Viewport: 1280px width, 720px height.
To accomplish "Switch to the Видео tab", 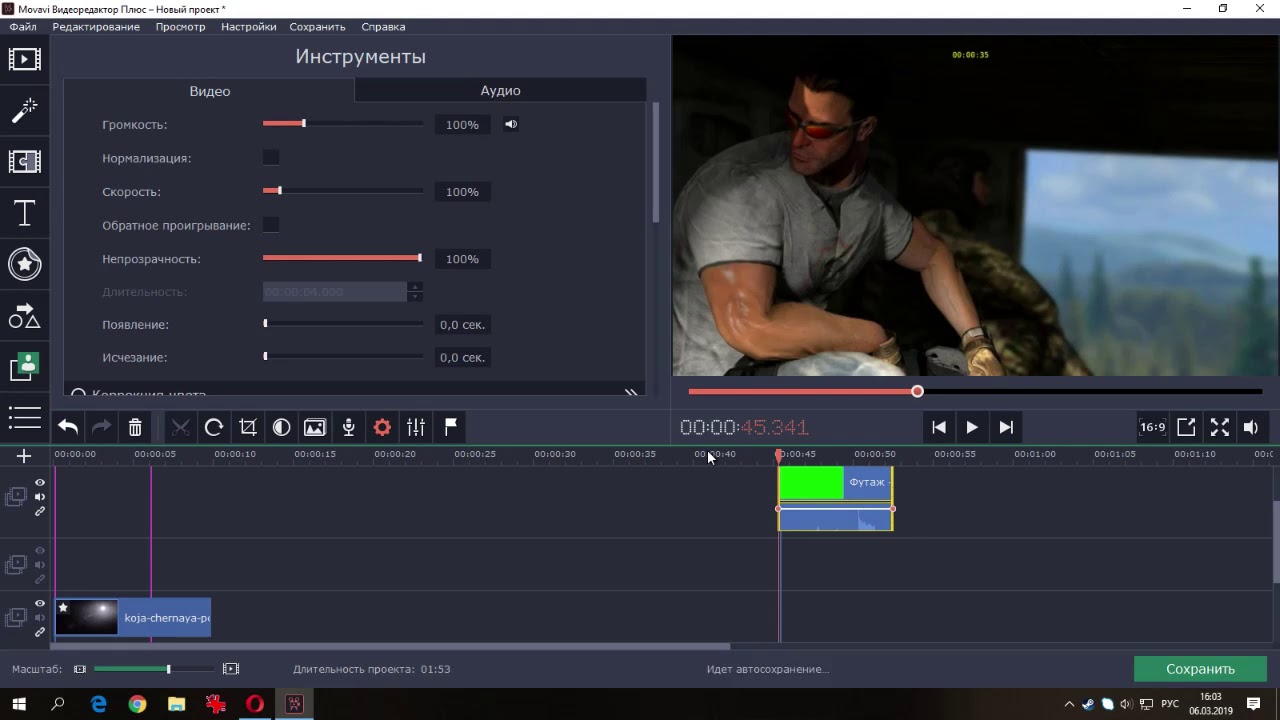I will (x=210, y=91).
